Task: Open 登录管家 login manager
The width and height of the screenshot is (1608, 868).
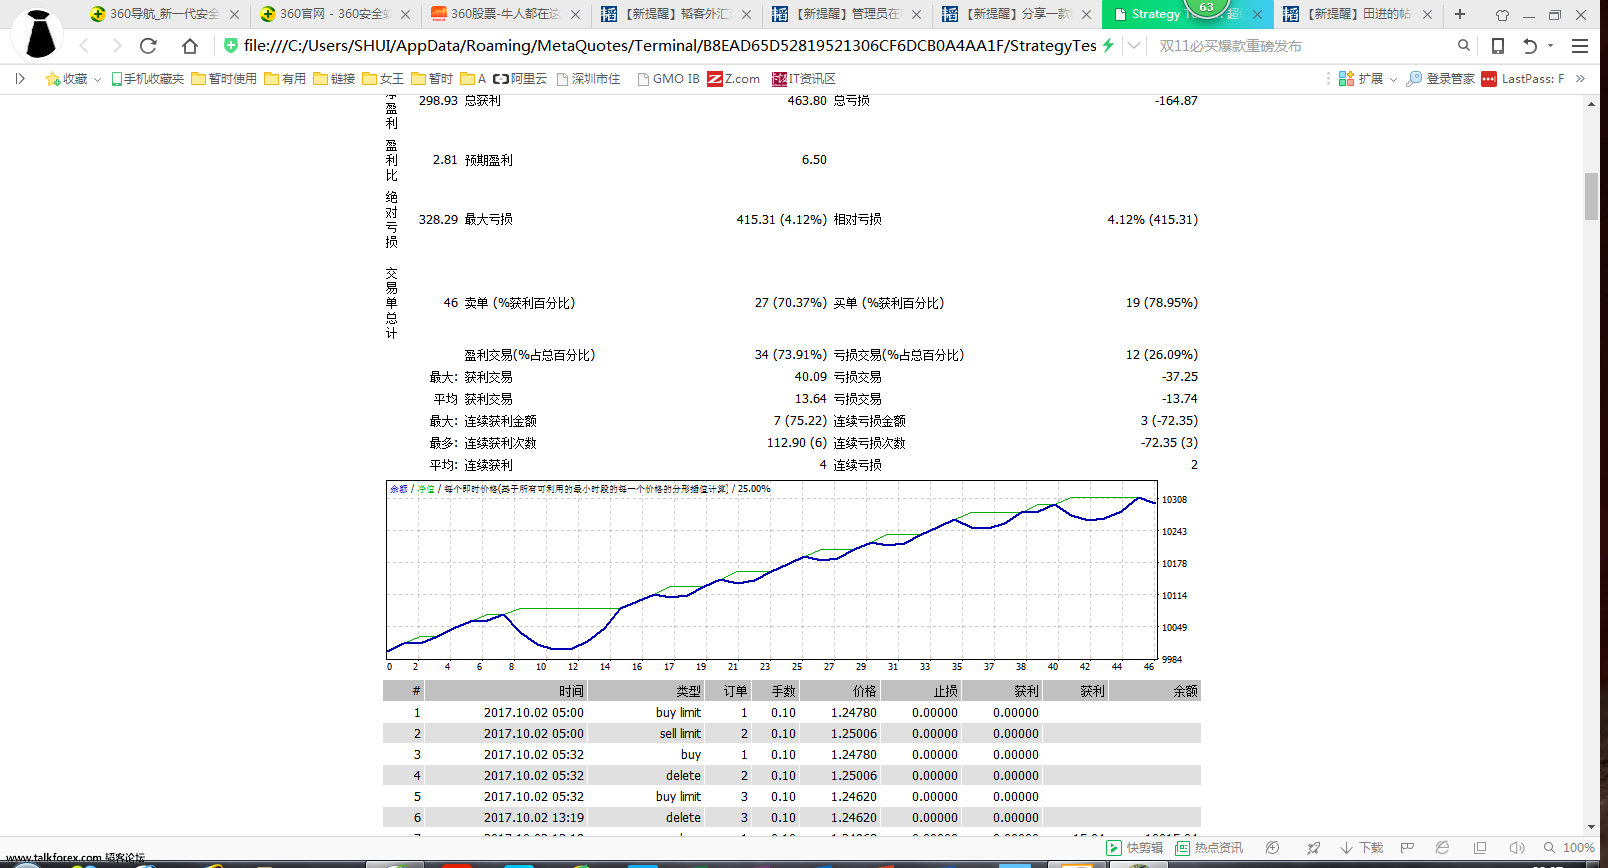Action: [x=1440, y=79]
